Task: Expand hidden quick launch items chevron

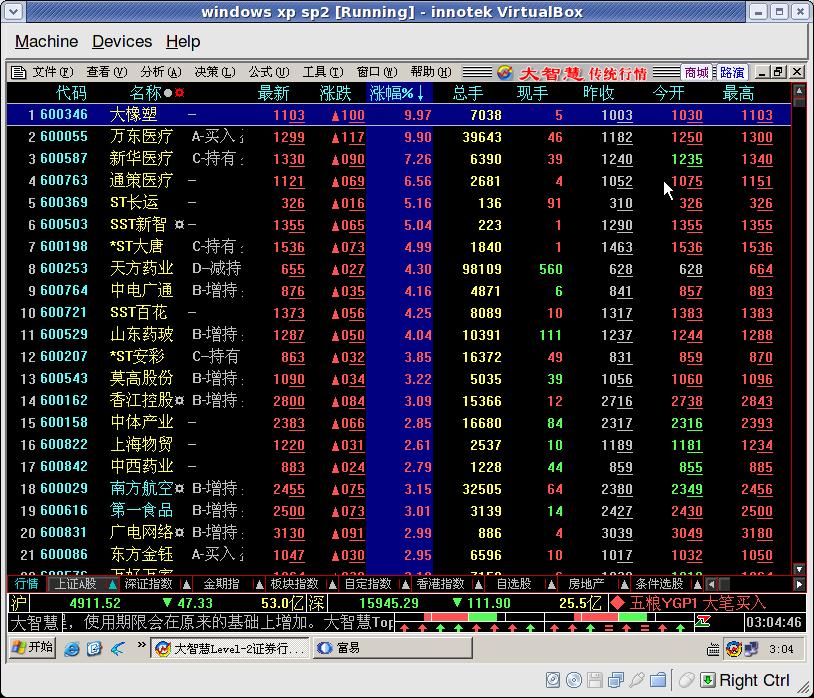Action: pyautogui.click(x=141, y=646)
